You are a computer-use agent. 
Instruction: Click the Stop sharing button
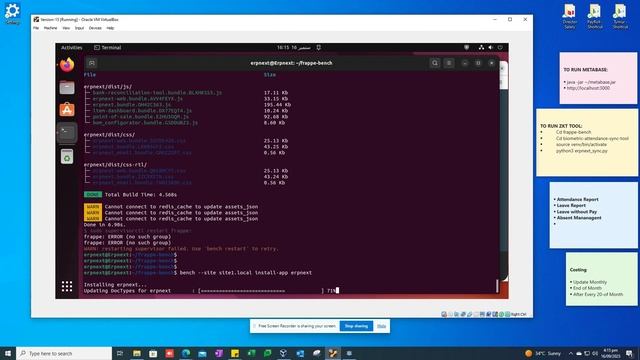pyautogui.click(x=356, y=326)
